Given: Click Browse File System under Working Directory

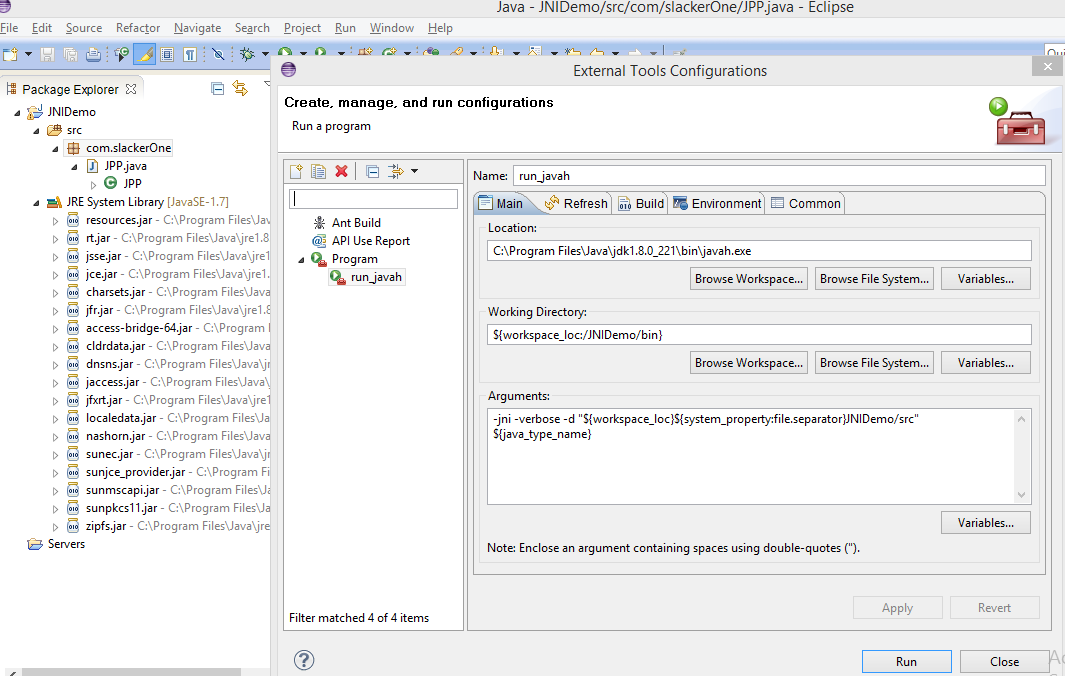Looking at the screenshot, I should (x=874, y=363).
